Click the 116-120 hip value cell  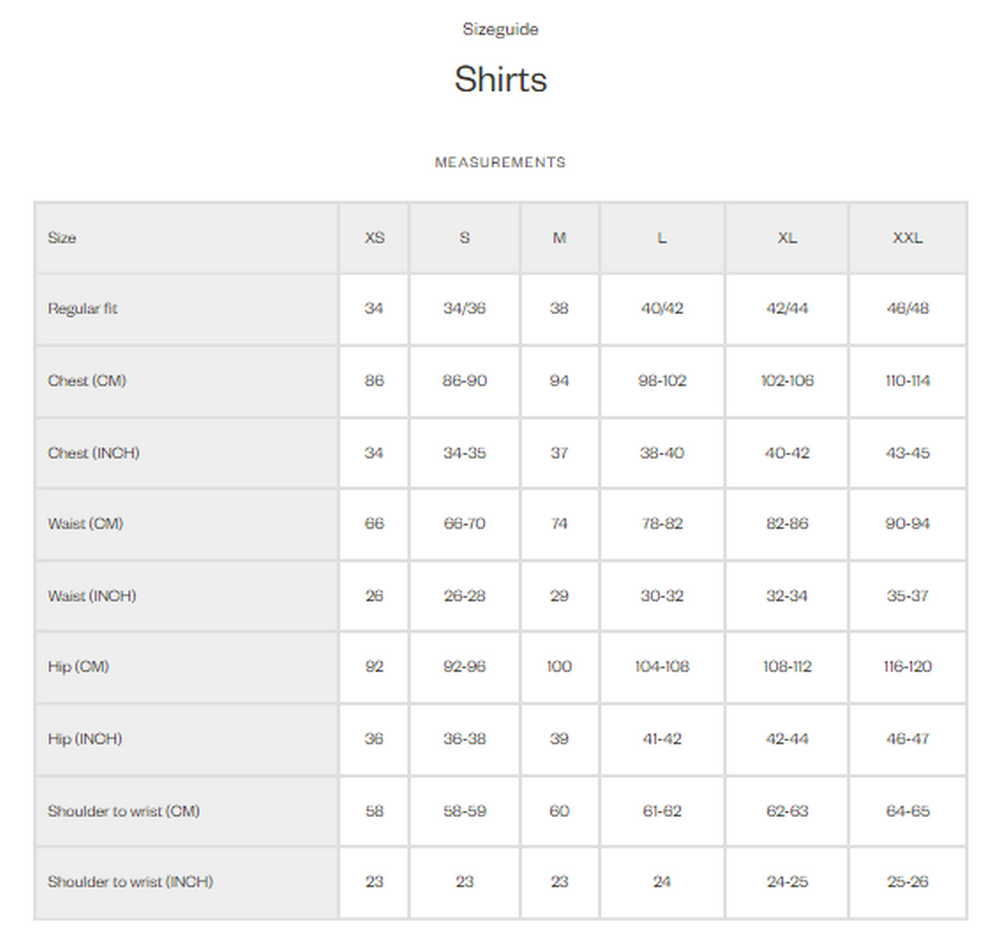(908, 666)
